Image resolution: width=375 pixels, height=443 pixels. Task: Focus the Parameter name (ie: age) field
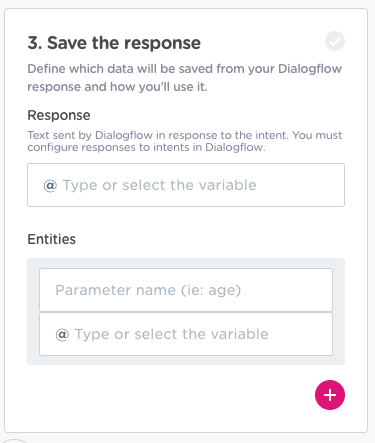click(x=186, y=290)
